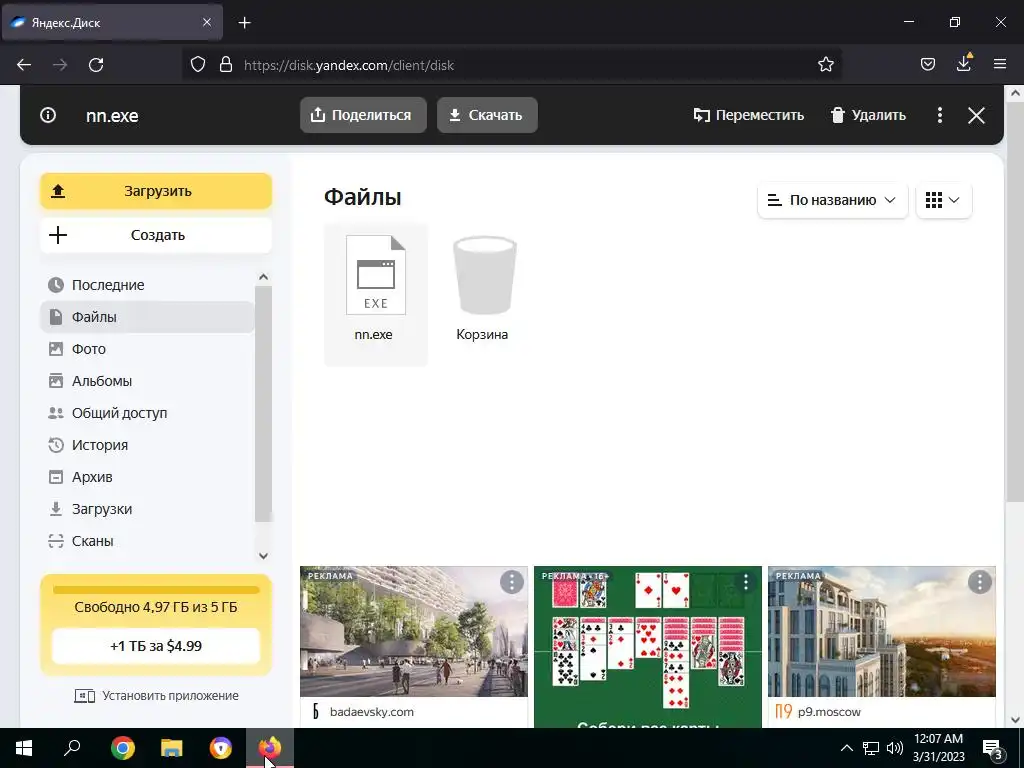Image resolution: width=1024 pixels, height=768 pixels.
Task: Open ad options on badaevsky ad
Action: [x=511, y=582]
